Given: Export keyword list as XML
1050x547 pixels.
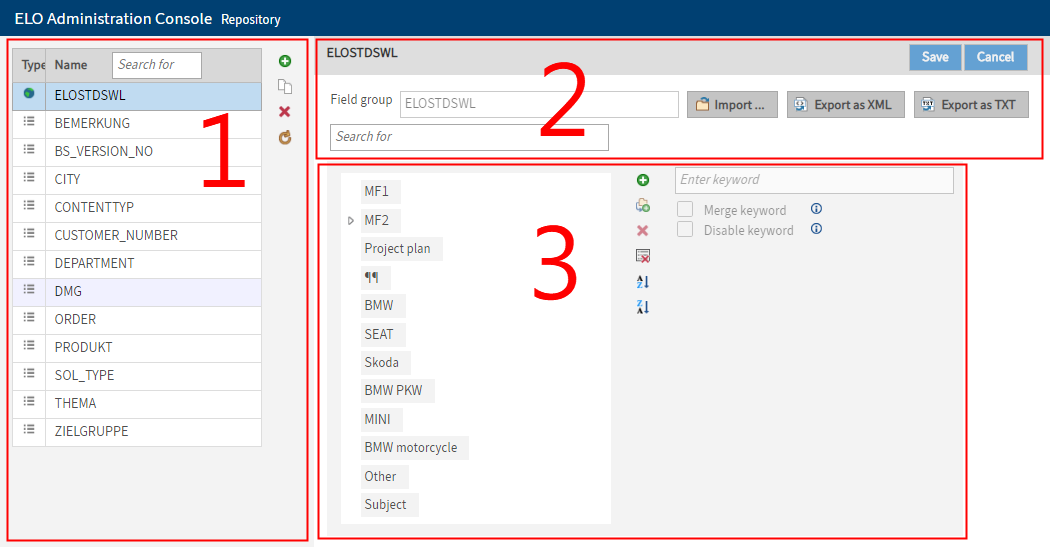Looking at the screenshot, I should 845,104.
